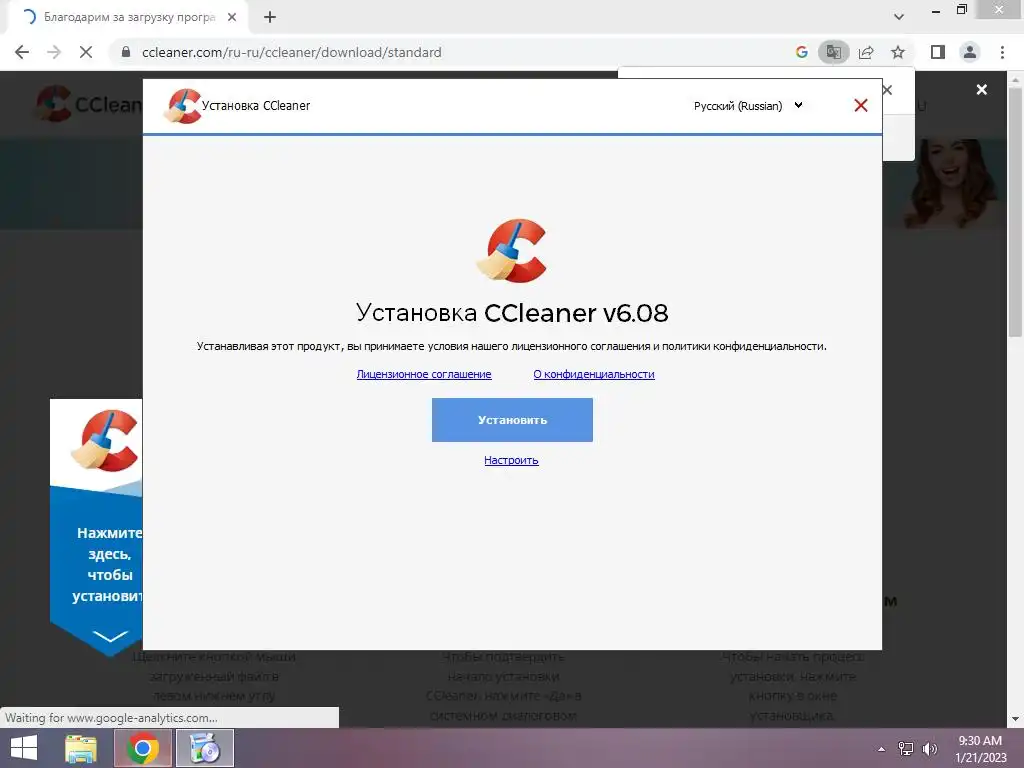Click the Нажмите здесь download banner on the webpage
Image resolution: width=1024 pixels, height=768 pixels.
point(96,528)
